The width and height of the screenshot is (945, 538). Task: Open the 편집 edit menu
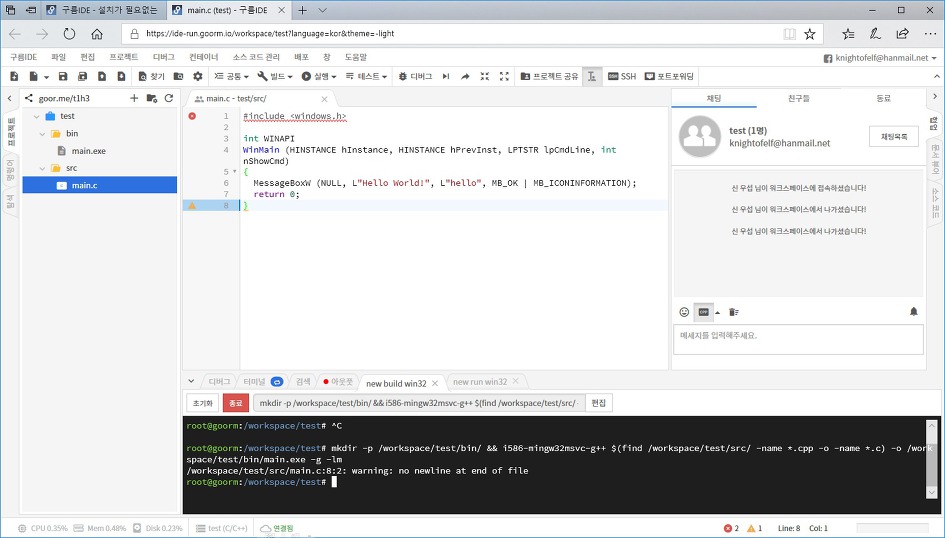click(87, 57)
